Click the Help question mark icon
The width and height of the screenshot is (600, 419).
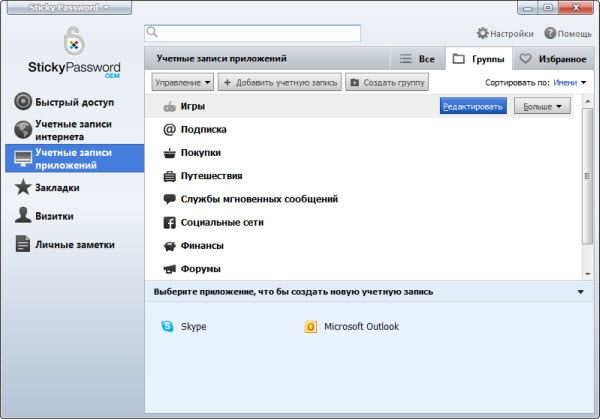(x=549, y=33)
